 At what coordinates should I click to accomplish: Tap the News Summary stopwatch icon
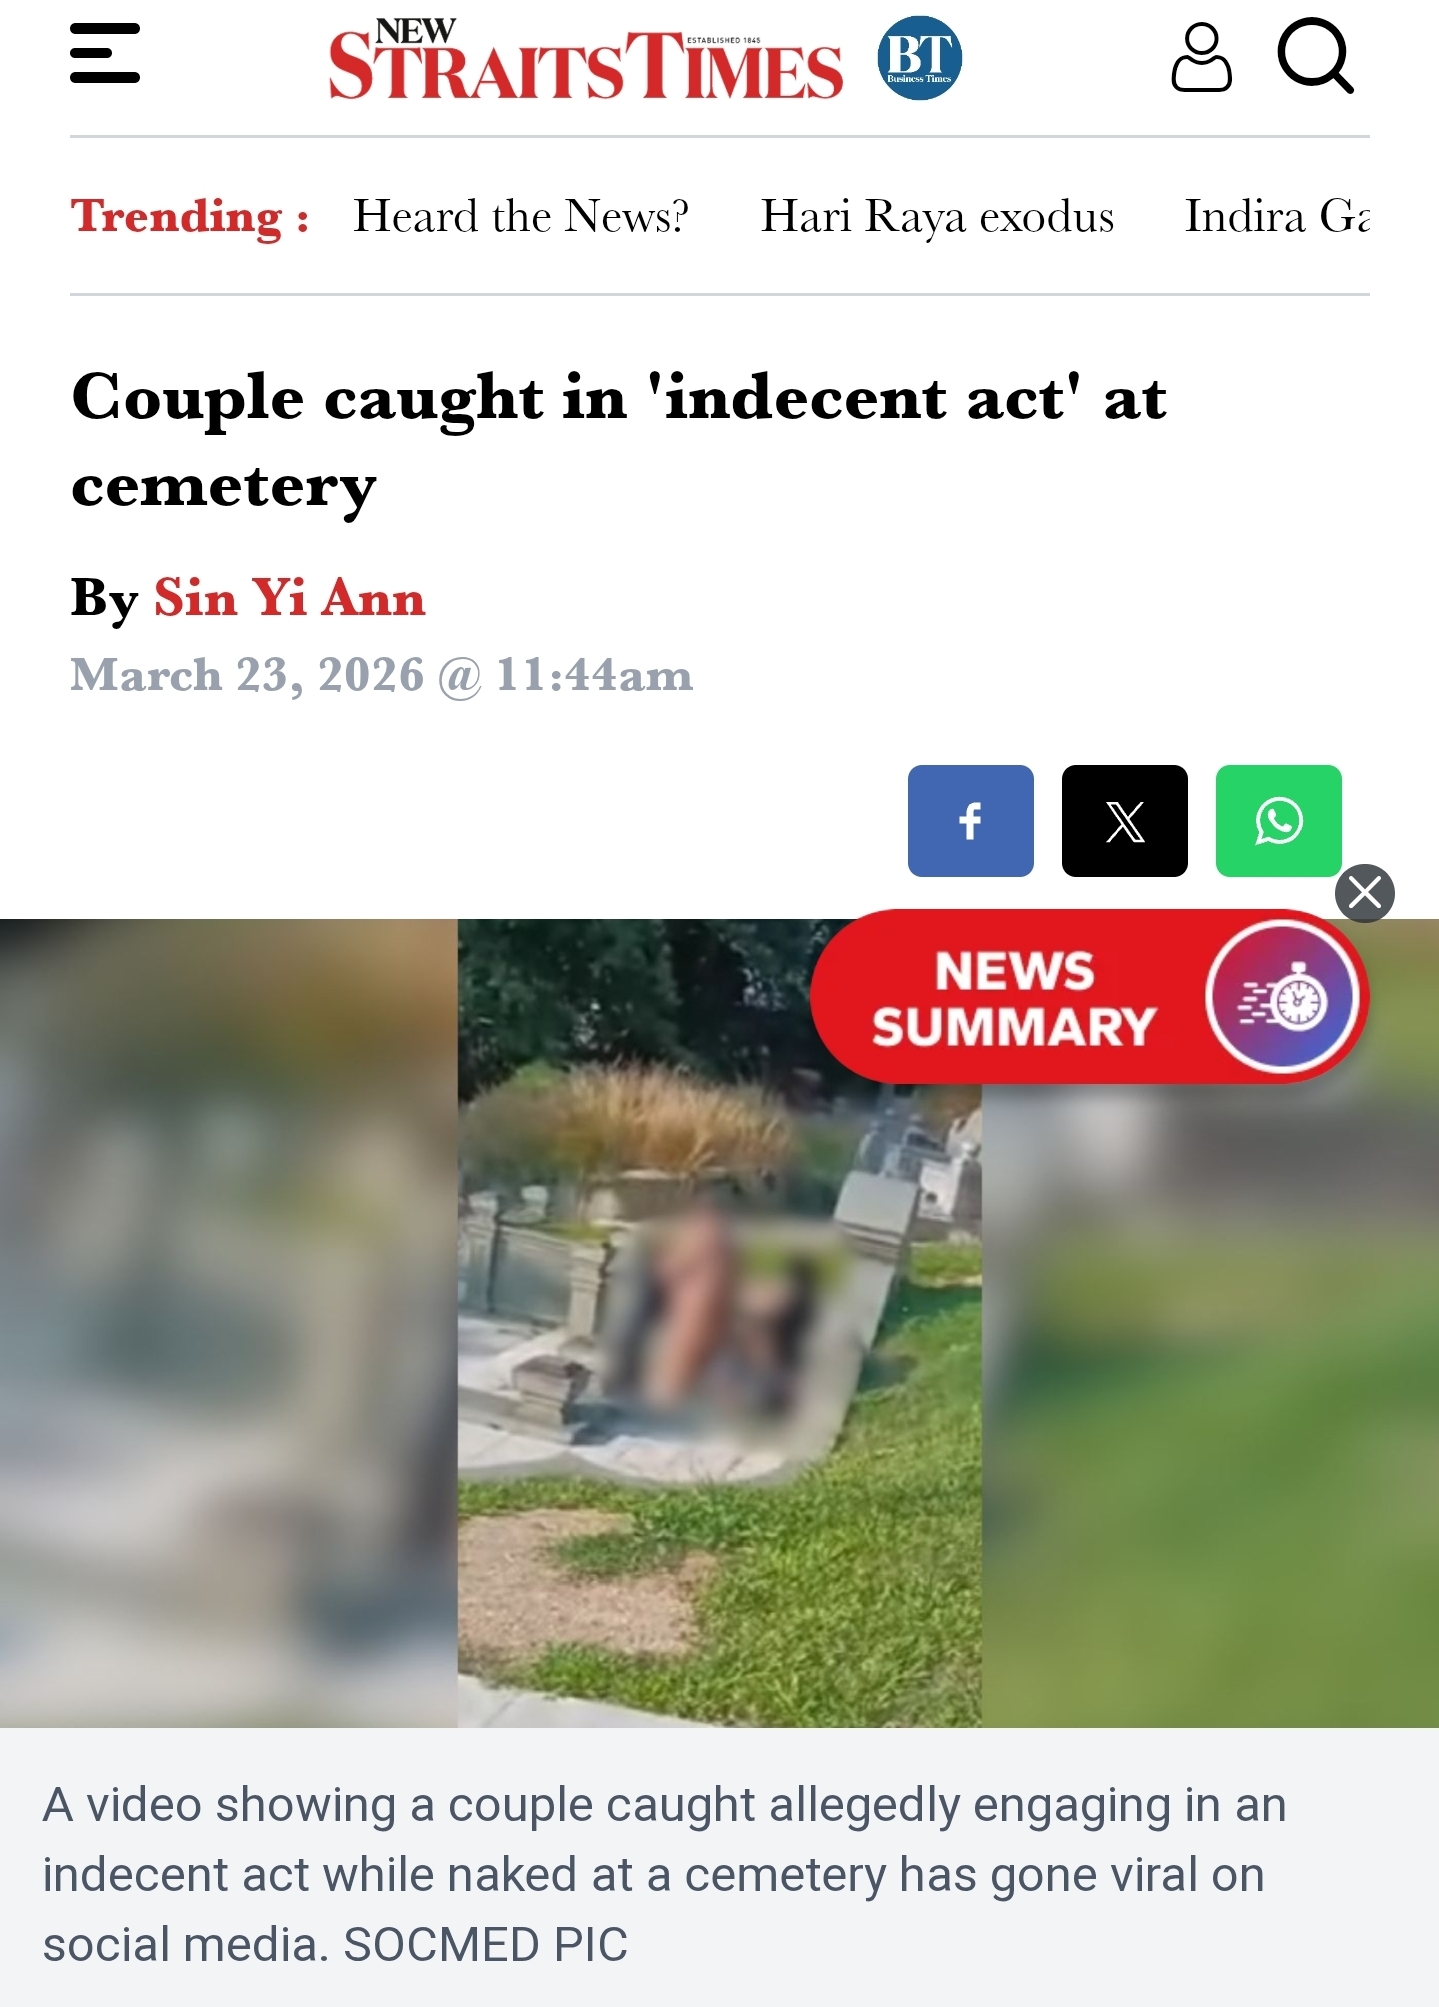tap(1282, 997)
